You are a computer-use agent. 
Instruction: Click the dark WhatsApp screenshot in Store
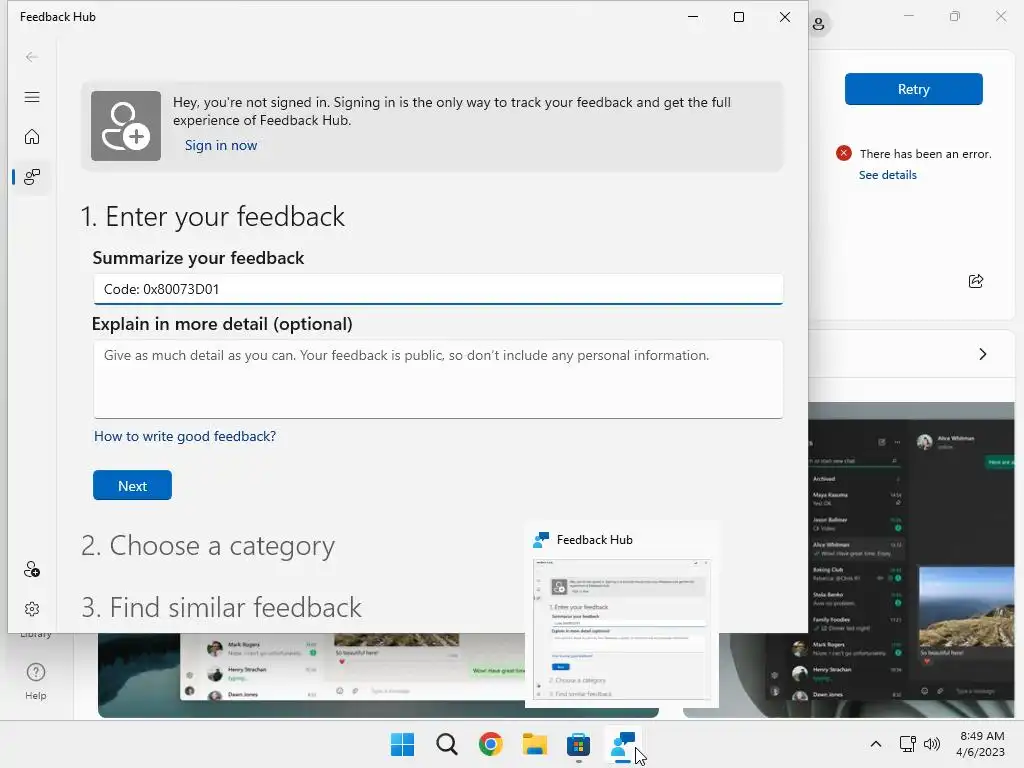point(911,562)
